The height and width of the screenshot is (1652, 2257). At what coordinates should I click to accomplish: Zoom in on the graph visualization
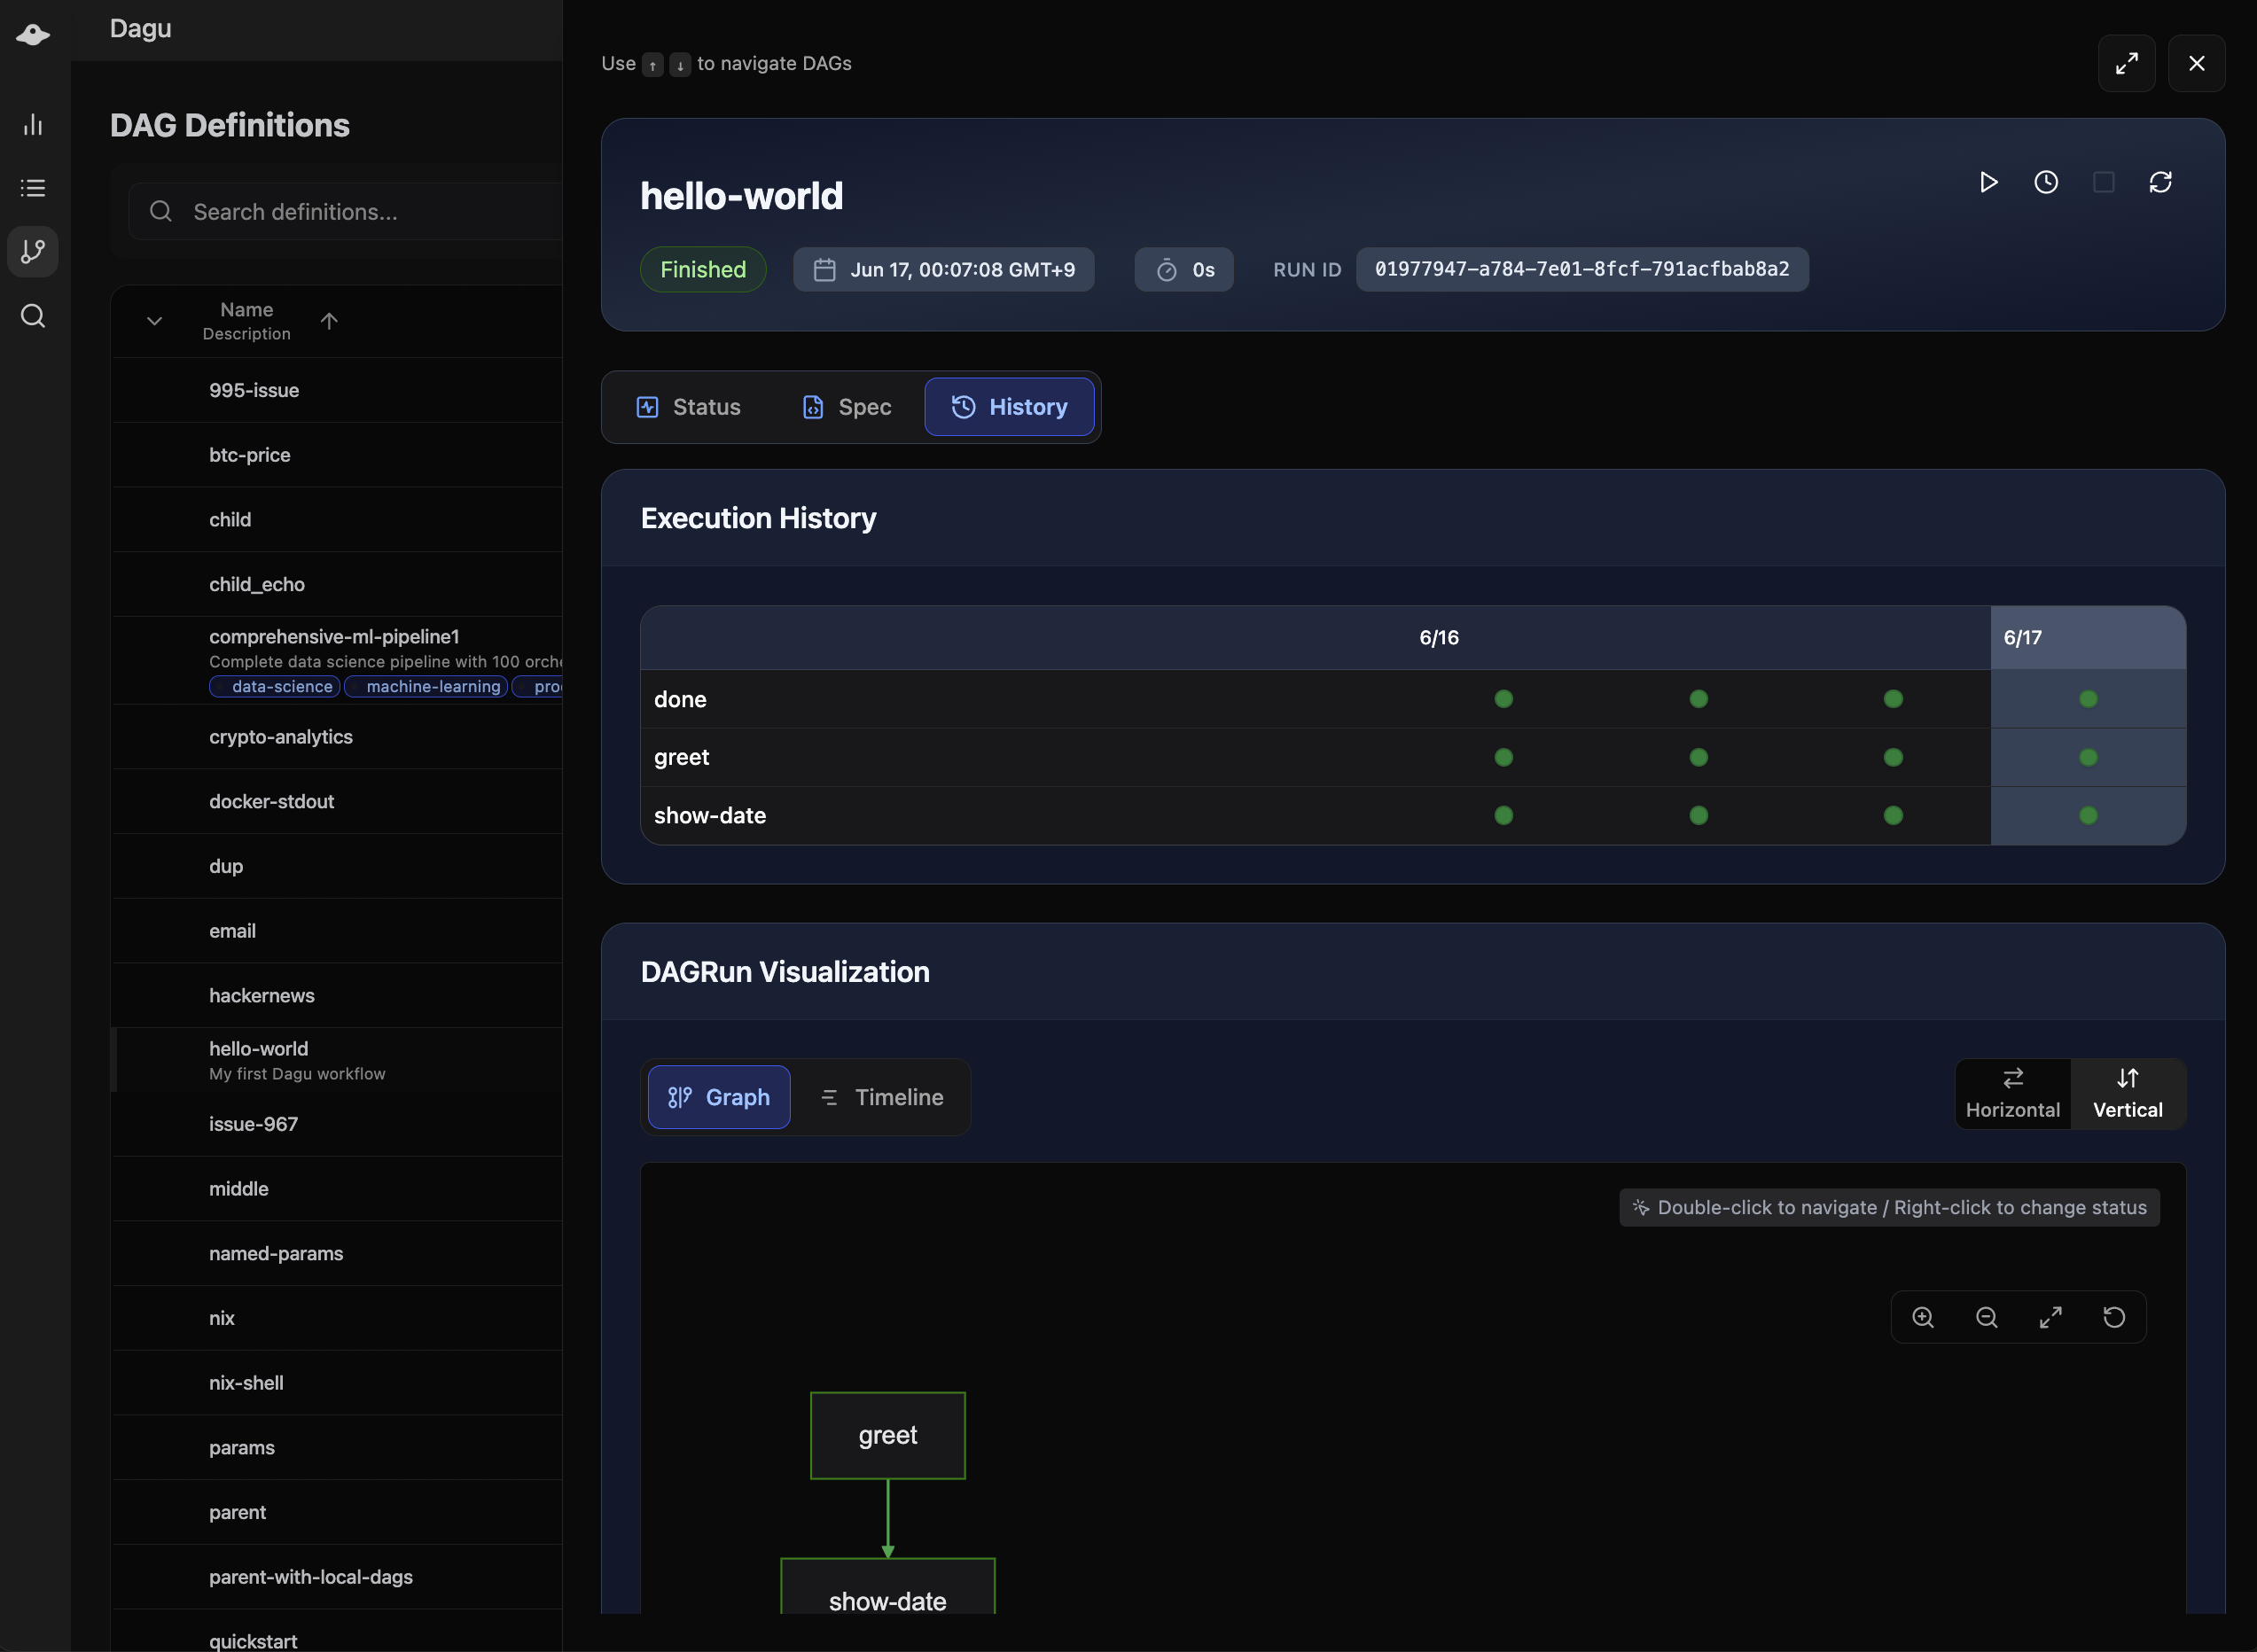(x=1922, y=1317)
